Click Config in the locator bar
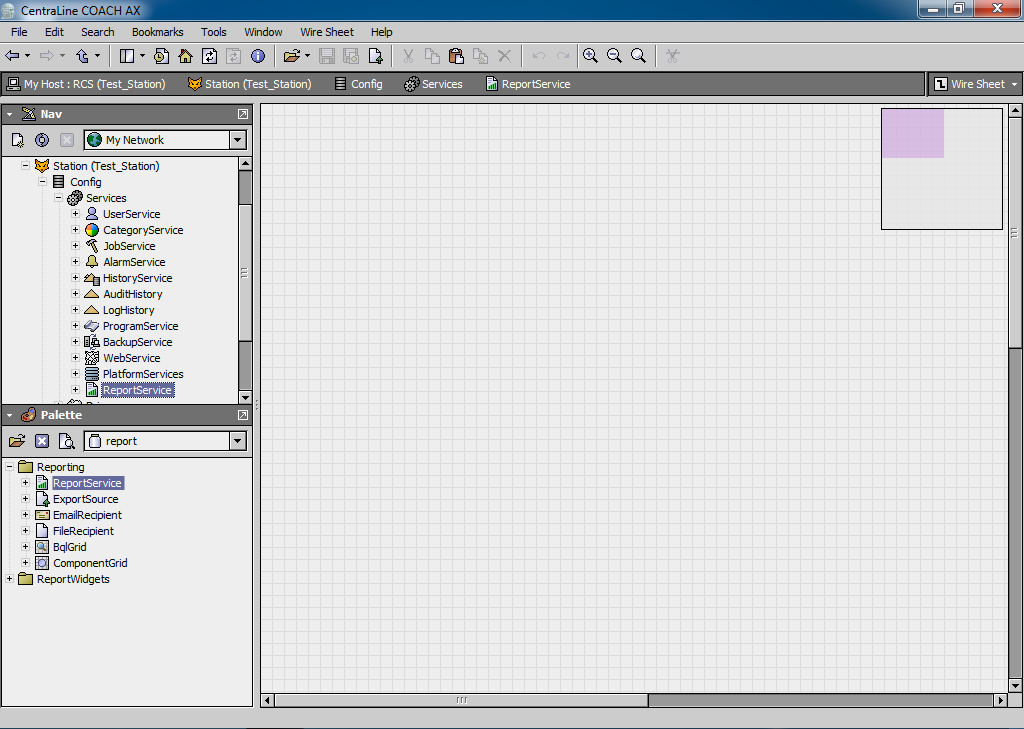The width and height of the screenshot is (1024, 729). click(359, 84)
